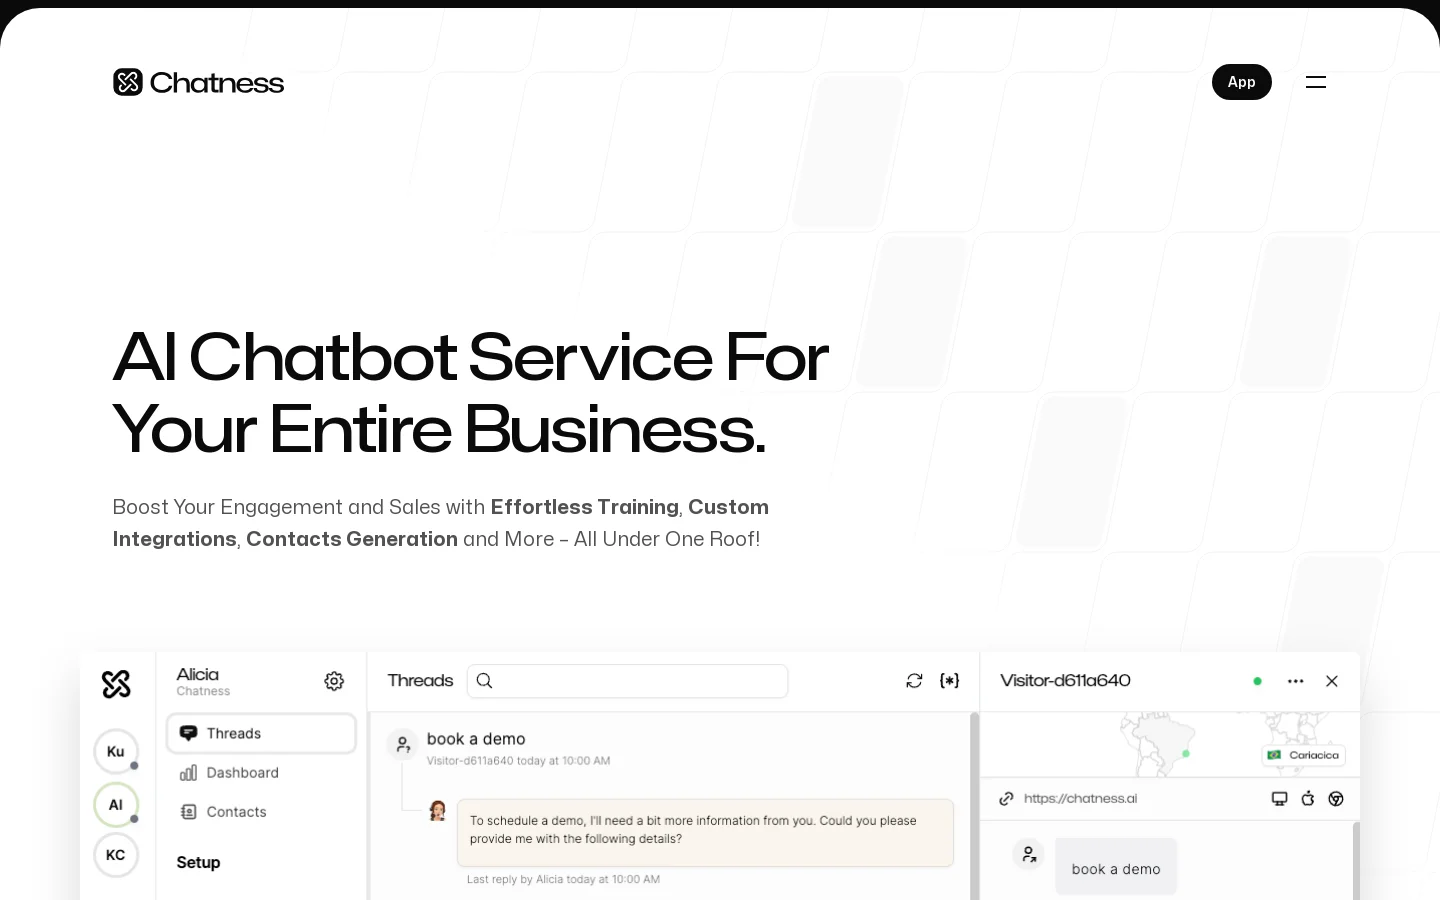Click the Threads search field
This screenshot has height=900, width=1440.
coord(627,681)
